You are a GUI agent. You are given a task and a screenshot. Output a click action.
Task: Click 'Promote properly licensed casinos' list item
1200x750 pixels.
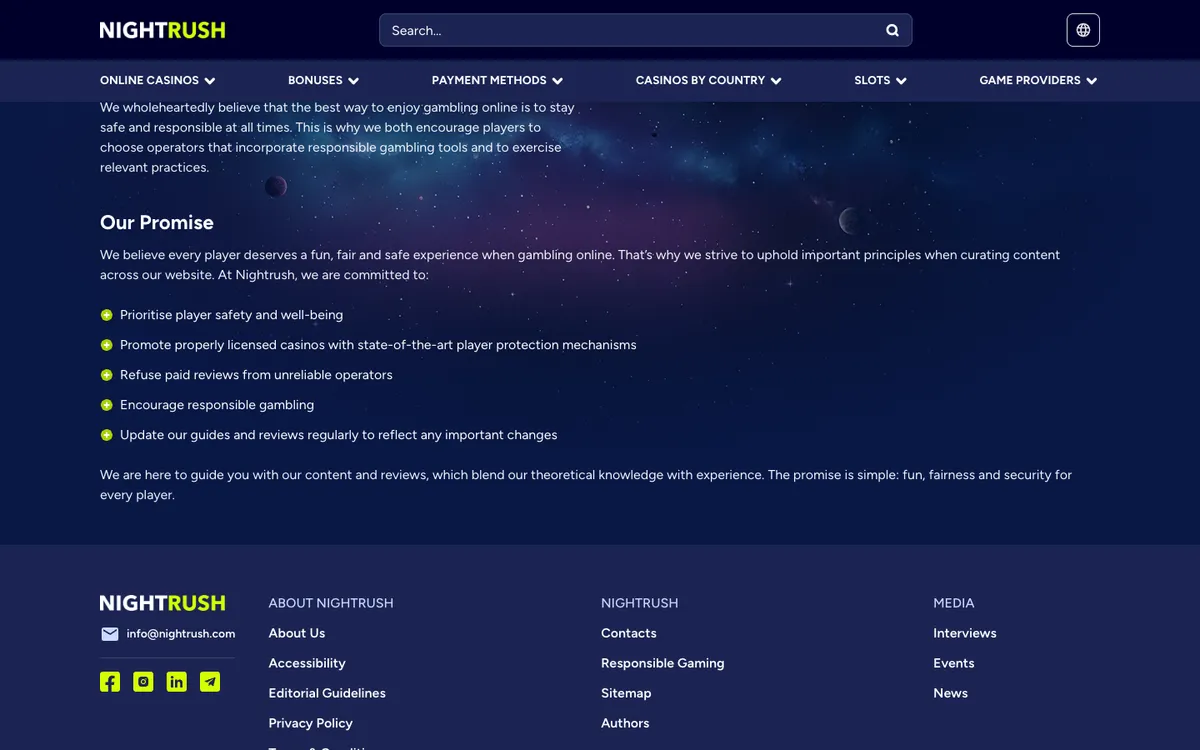click(x=378, y=345)
